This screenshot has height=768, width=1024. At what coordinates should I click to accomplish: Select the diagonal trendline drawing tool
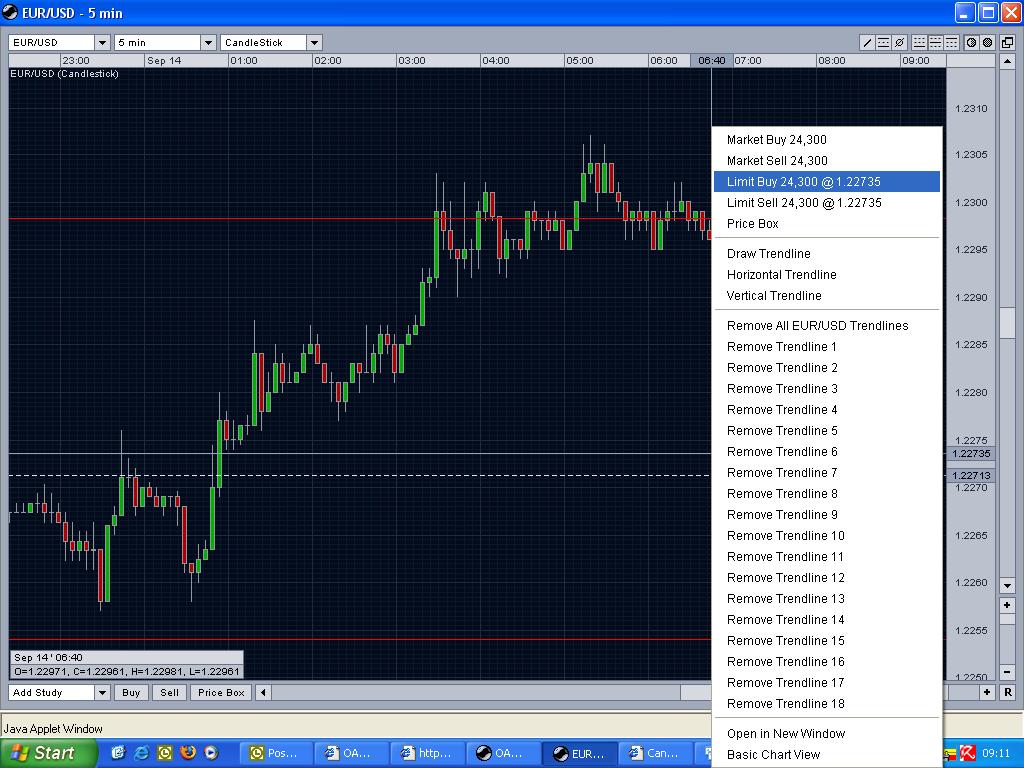[x=868, y=42]
